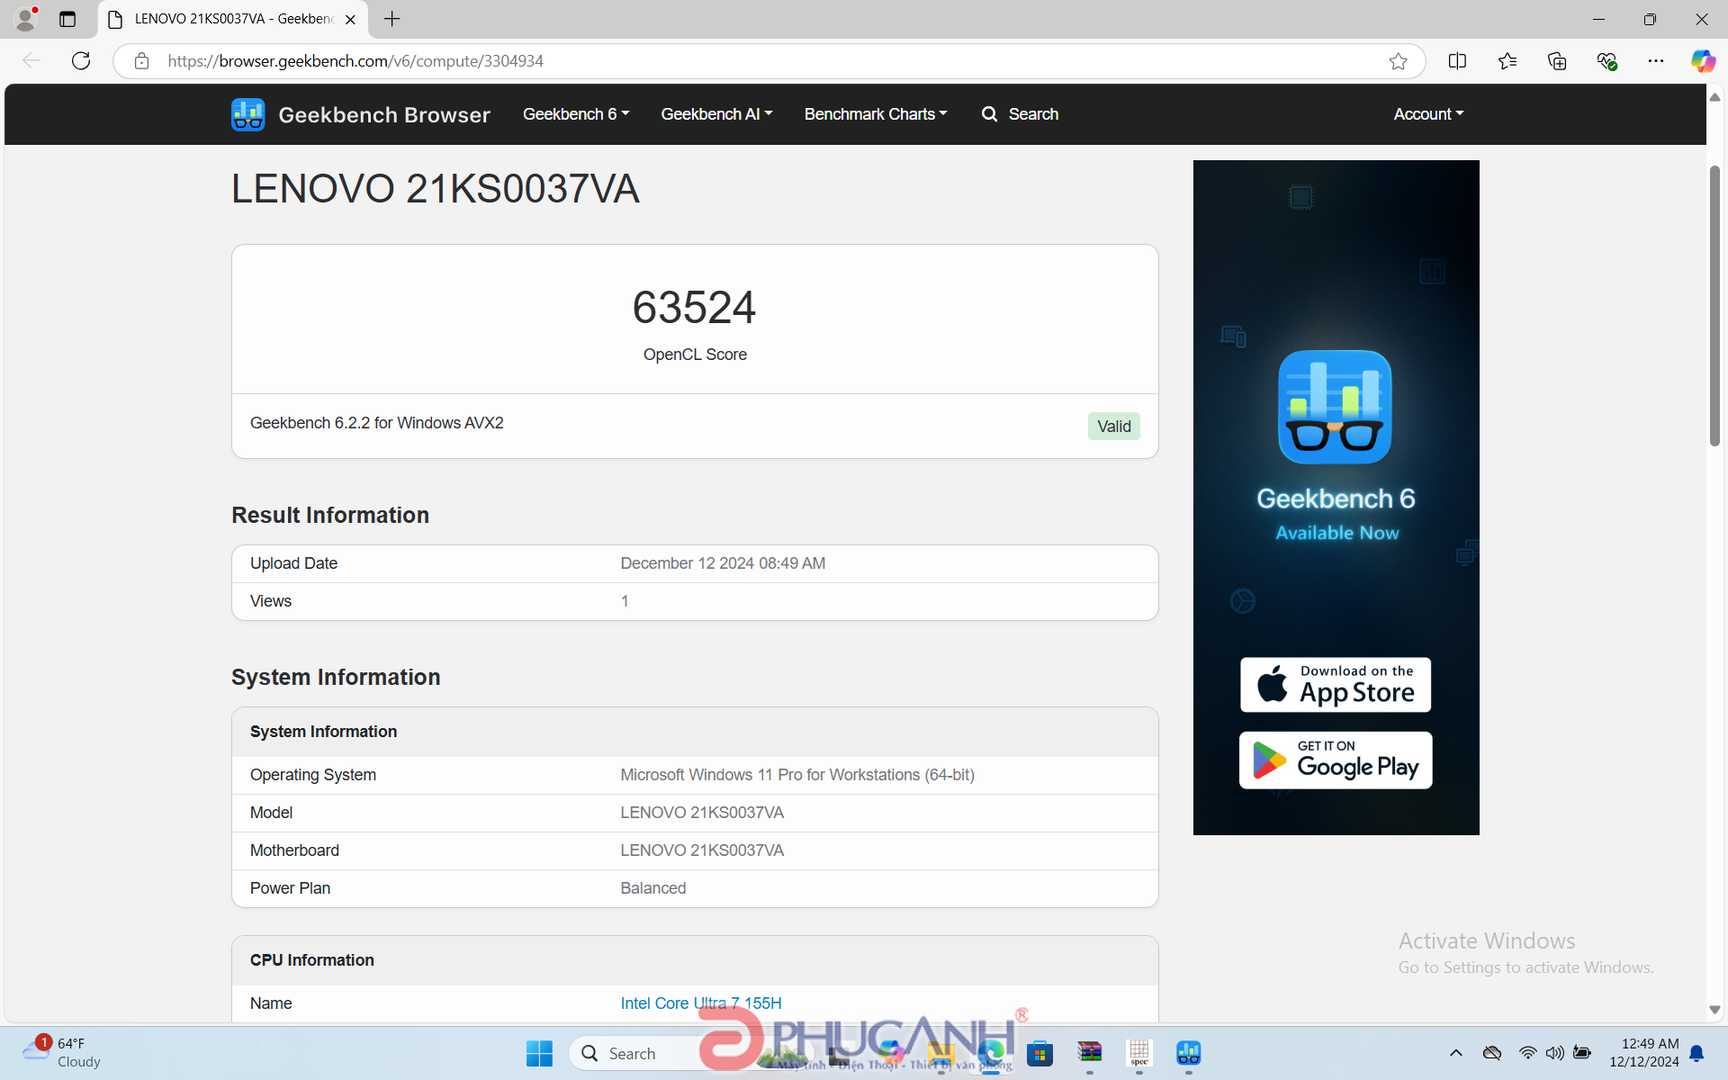Open Wi-Fi network settings icon
Viewport: 1728px width, 1080px height.
pos(1527,1053)
